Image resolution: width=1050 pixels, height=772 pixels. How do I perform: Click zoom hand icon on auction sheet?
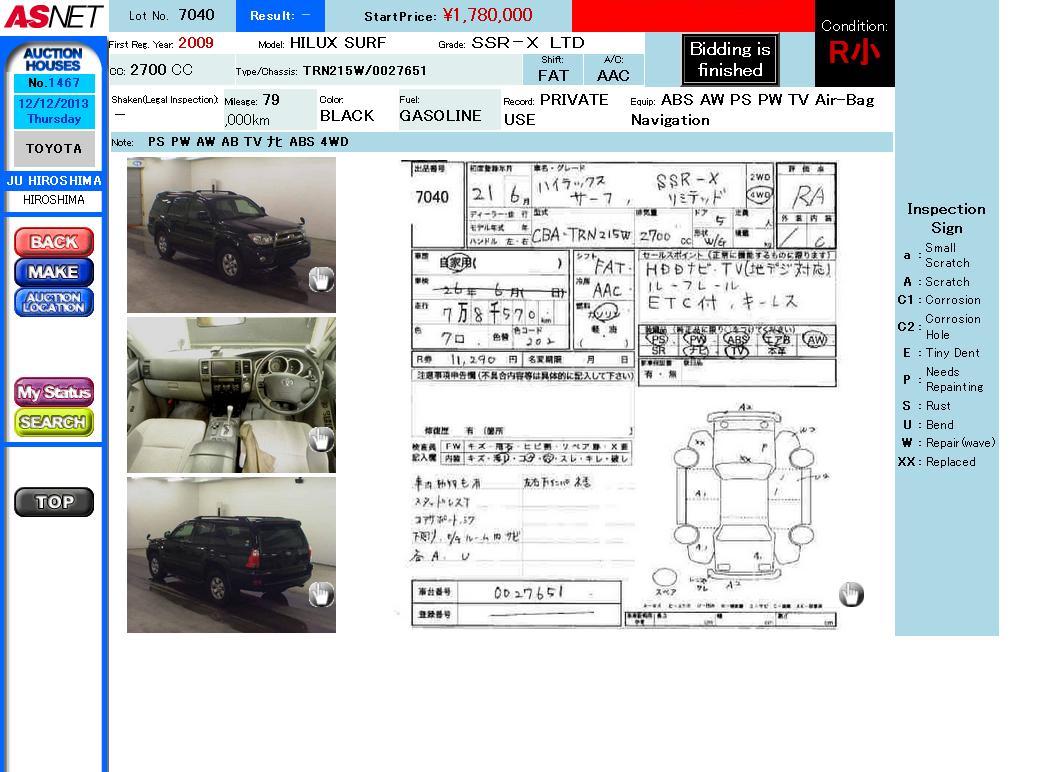[851, 595]
